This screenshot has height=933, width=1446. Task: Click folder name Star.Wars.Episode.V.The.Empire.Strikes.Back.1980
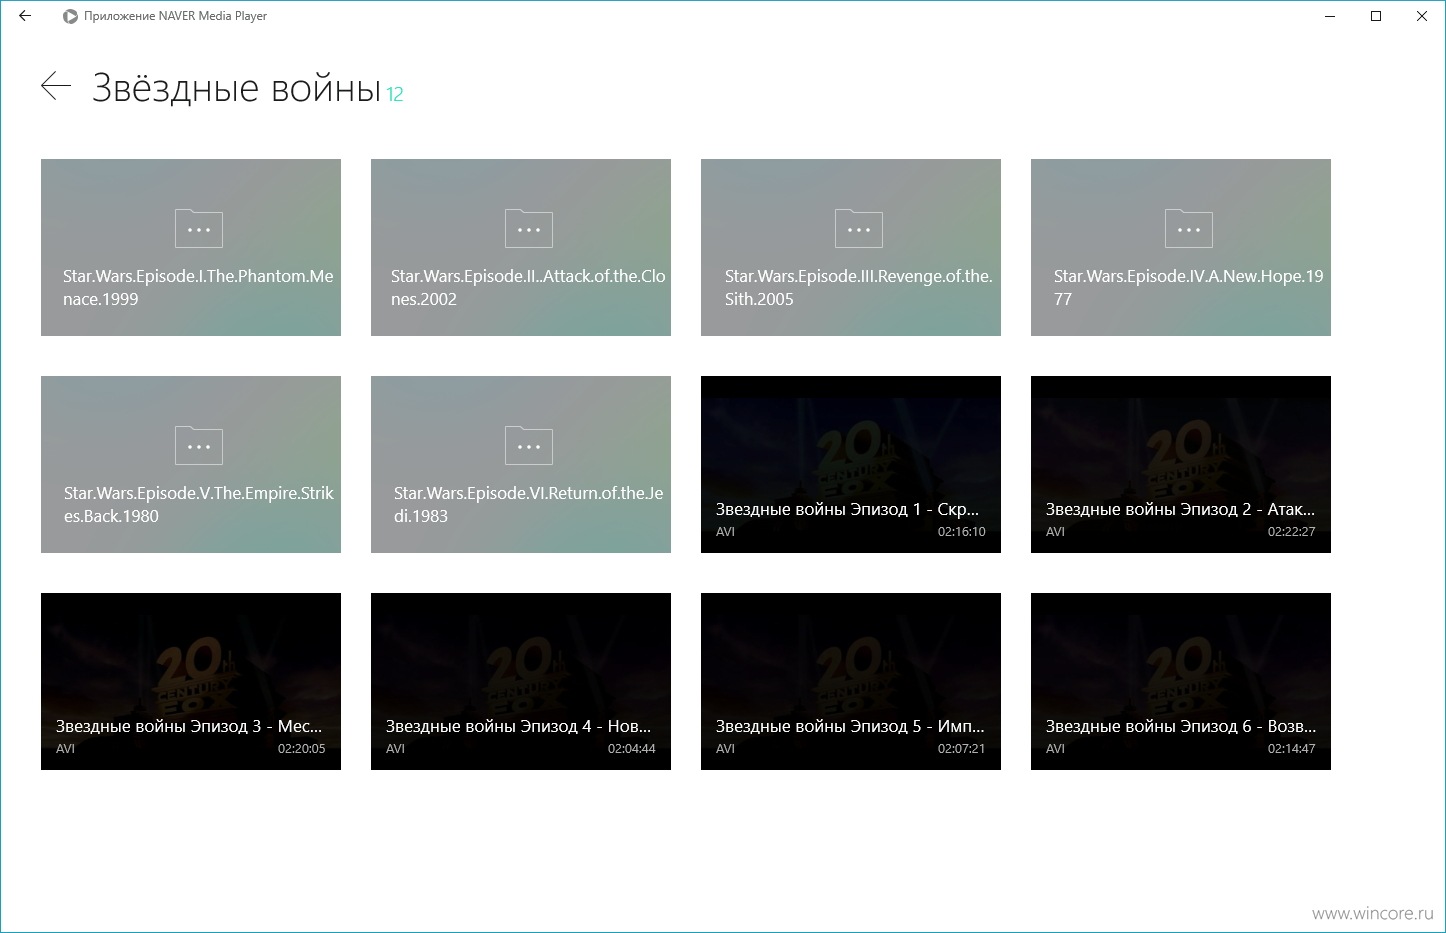click(x=198, y=504)
